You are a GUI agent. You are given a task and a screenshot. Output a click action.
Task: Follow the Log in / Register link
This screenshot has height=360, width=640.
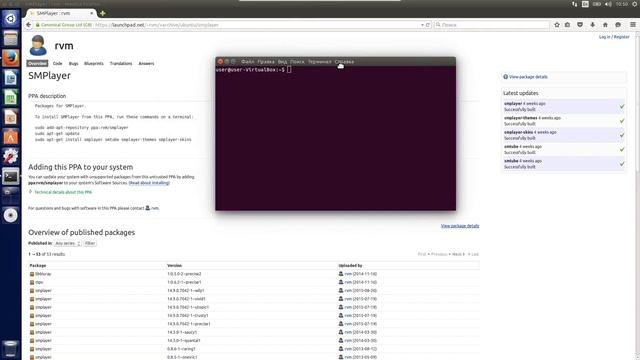click(x=614, y=37)
